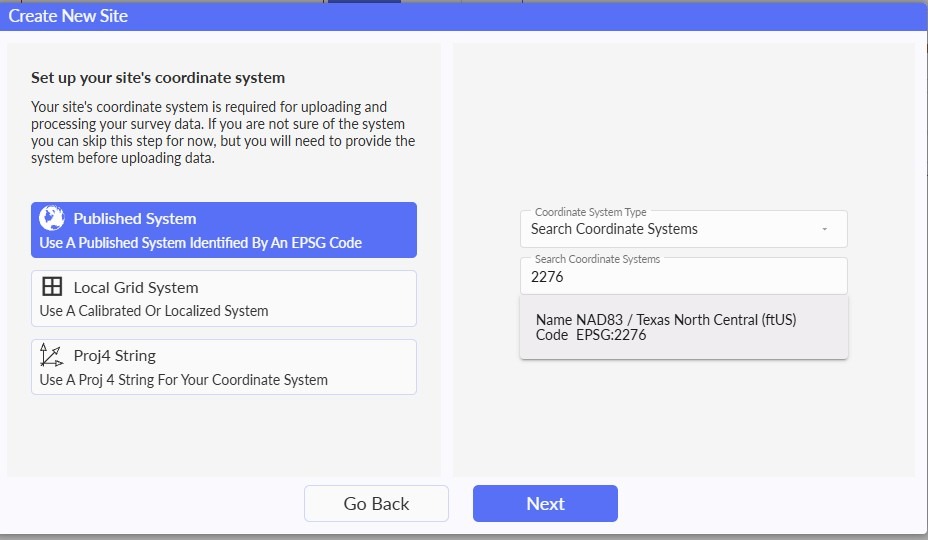Click the 'Set up your site's coordinate system' heading
Image resolution: width=928 pixels, height=540 pixels.
coord(158,78)
